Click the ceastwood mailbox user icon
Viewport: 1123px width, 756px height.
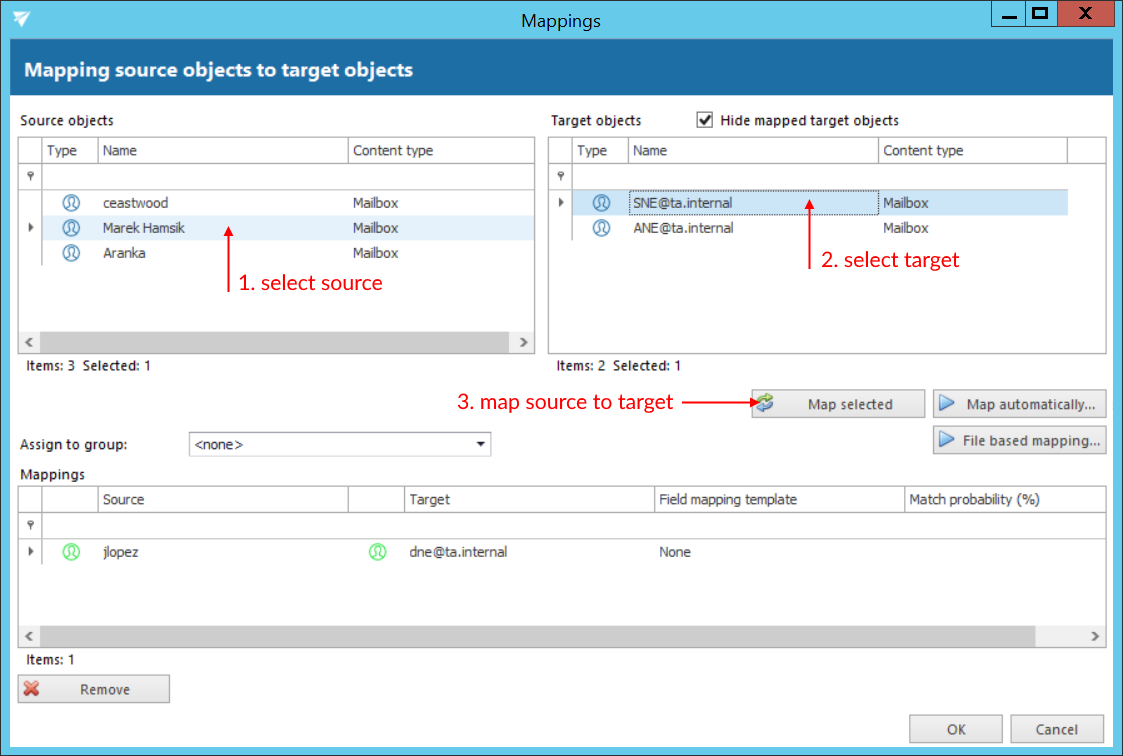71,202
